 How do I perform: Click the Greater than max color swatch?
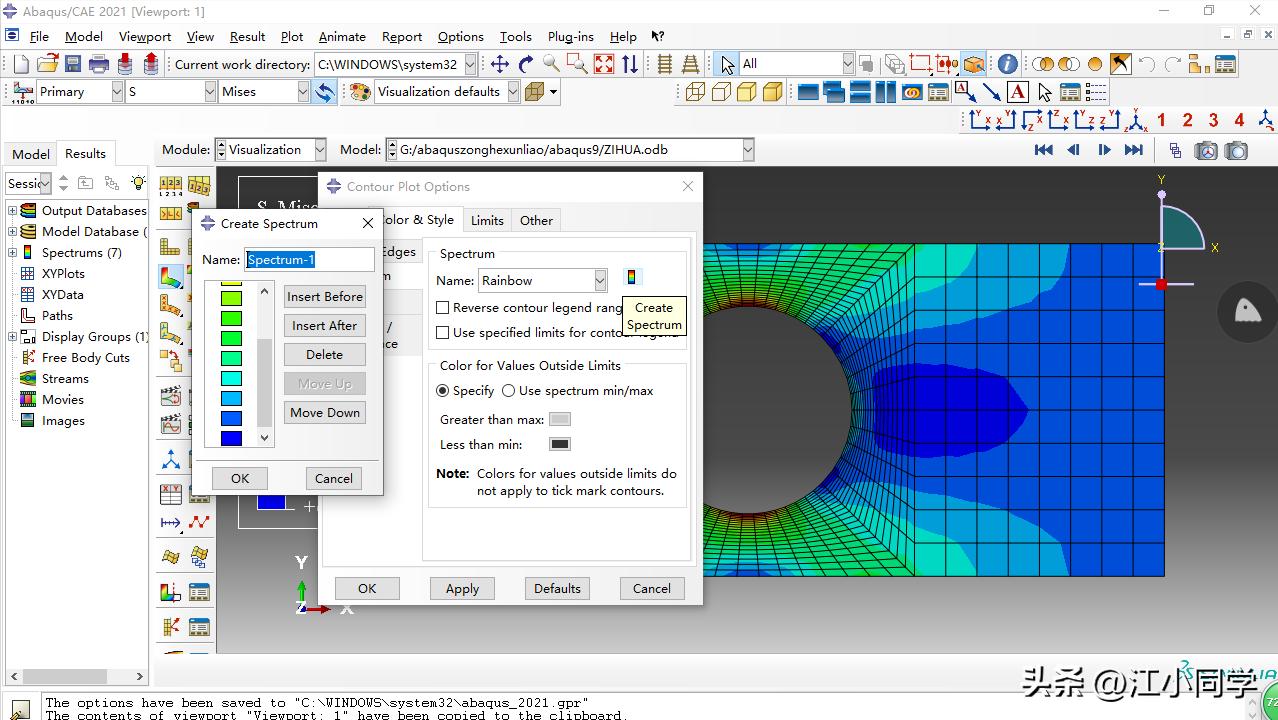coord(560,420)
